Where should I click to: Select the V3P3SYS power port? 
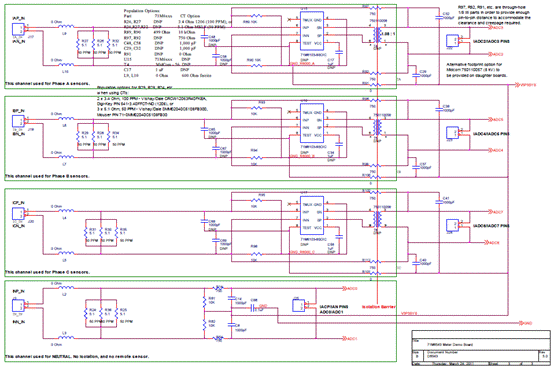(x=525, y=85)
